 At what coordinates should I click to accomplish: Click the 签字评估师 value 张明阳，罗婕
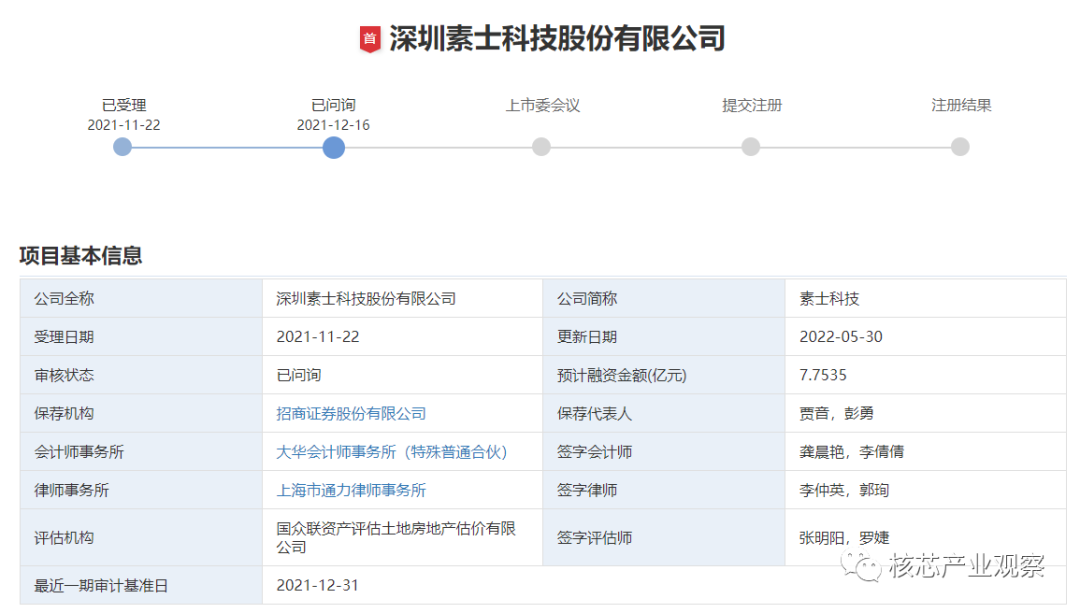[x=844, y=538]
